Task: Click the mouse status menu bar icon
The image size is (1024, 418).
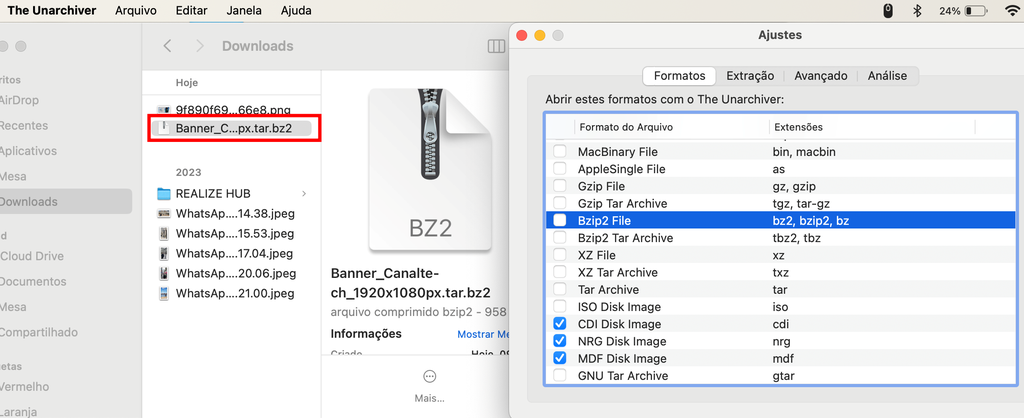Action: pos(888,10)
